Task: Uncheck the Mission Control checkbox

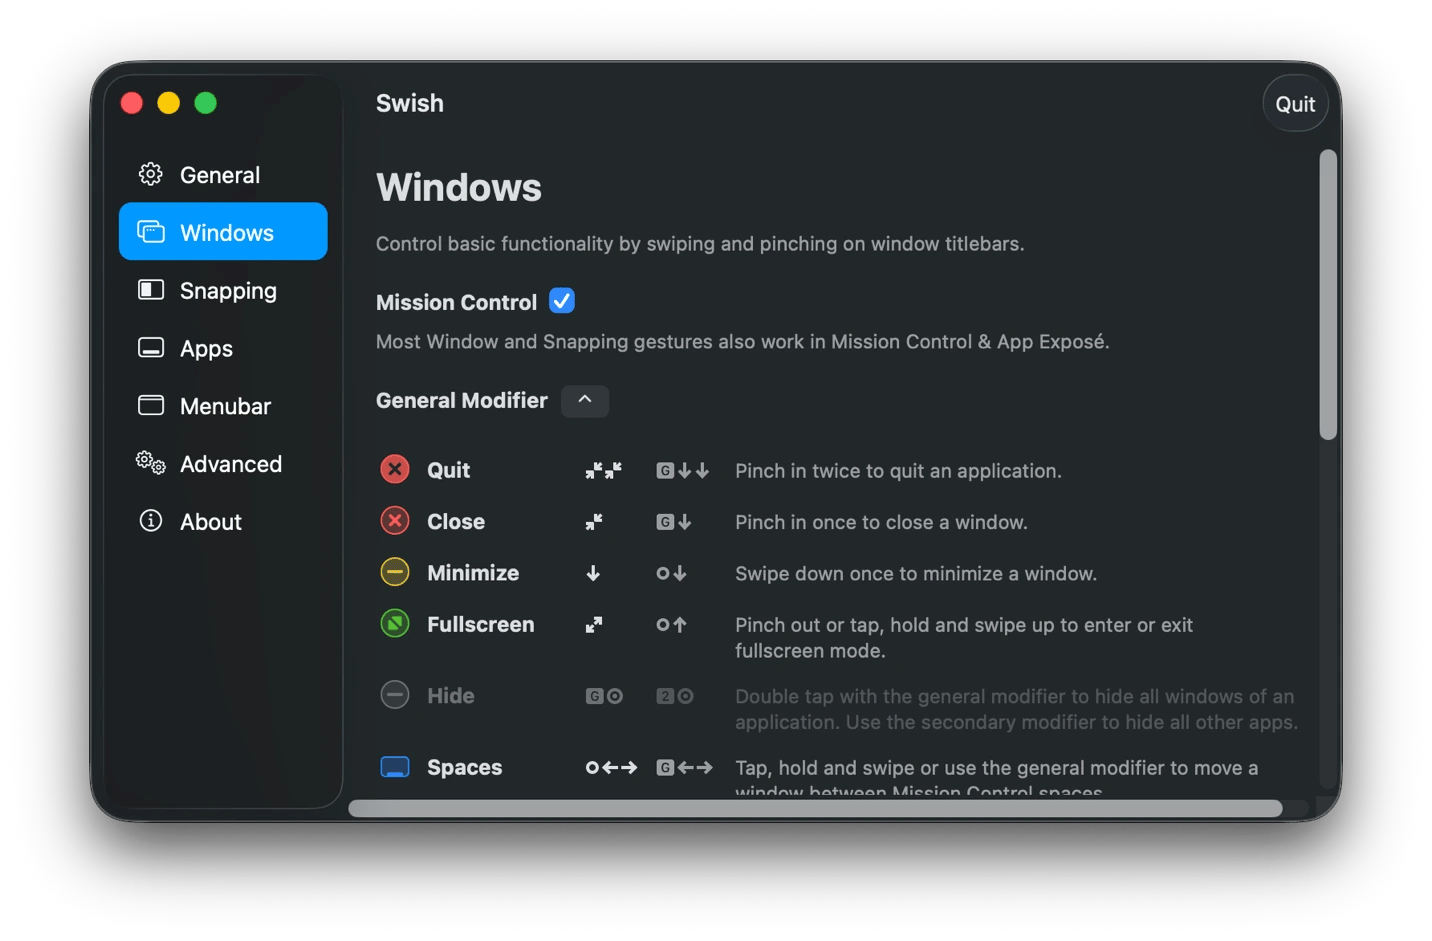Action: click(x=562, y=301)
